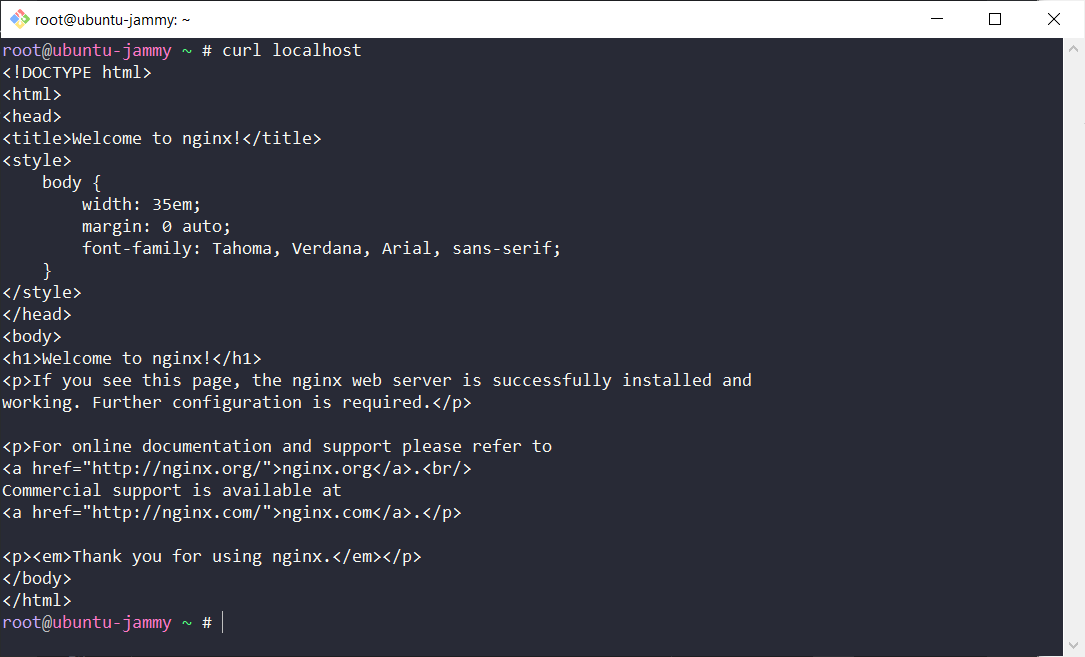Click the DOCTYPE html declaration line
The image size is (1085, 657).
coord(77,71)
